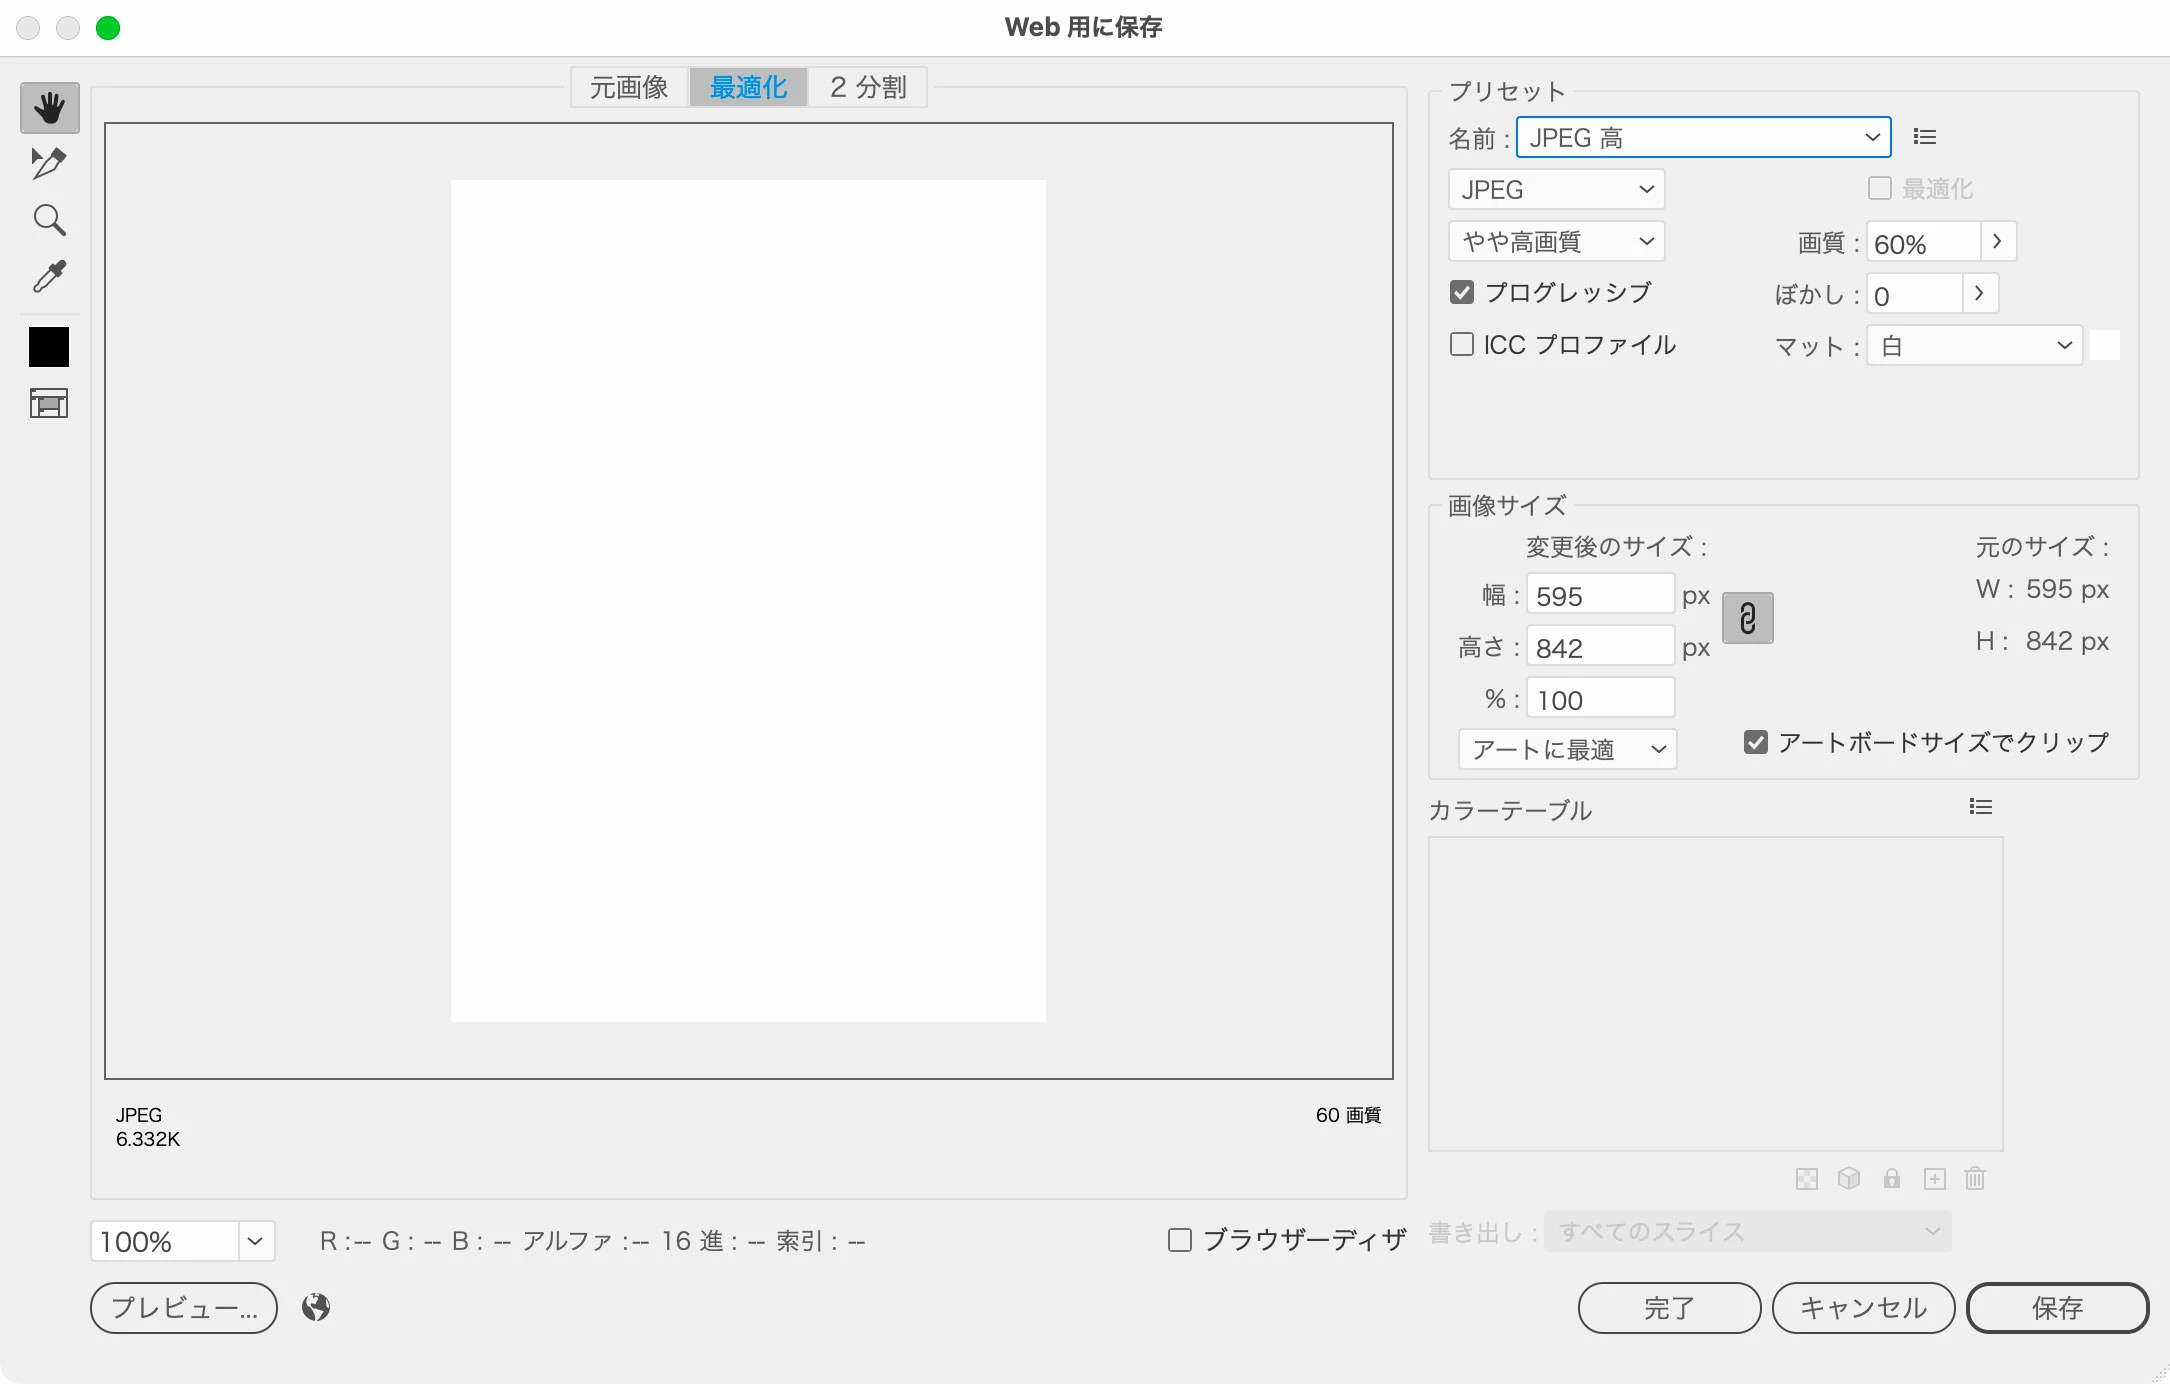Select the Eyedropper tool
The width and height of the screenshot is (2170, 1384).
(x=49, y=277)
